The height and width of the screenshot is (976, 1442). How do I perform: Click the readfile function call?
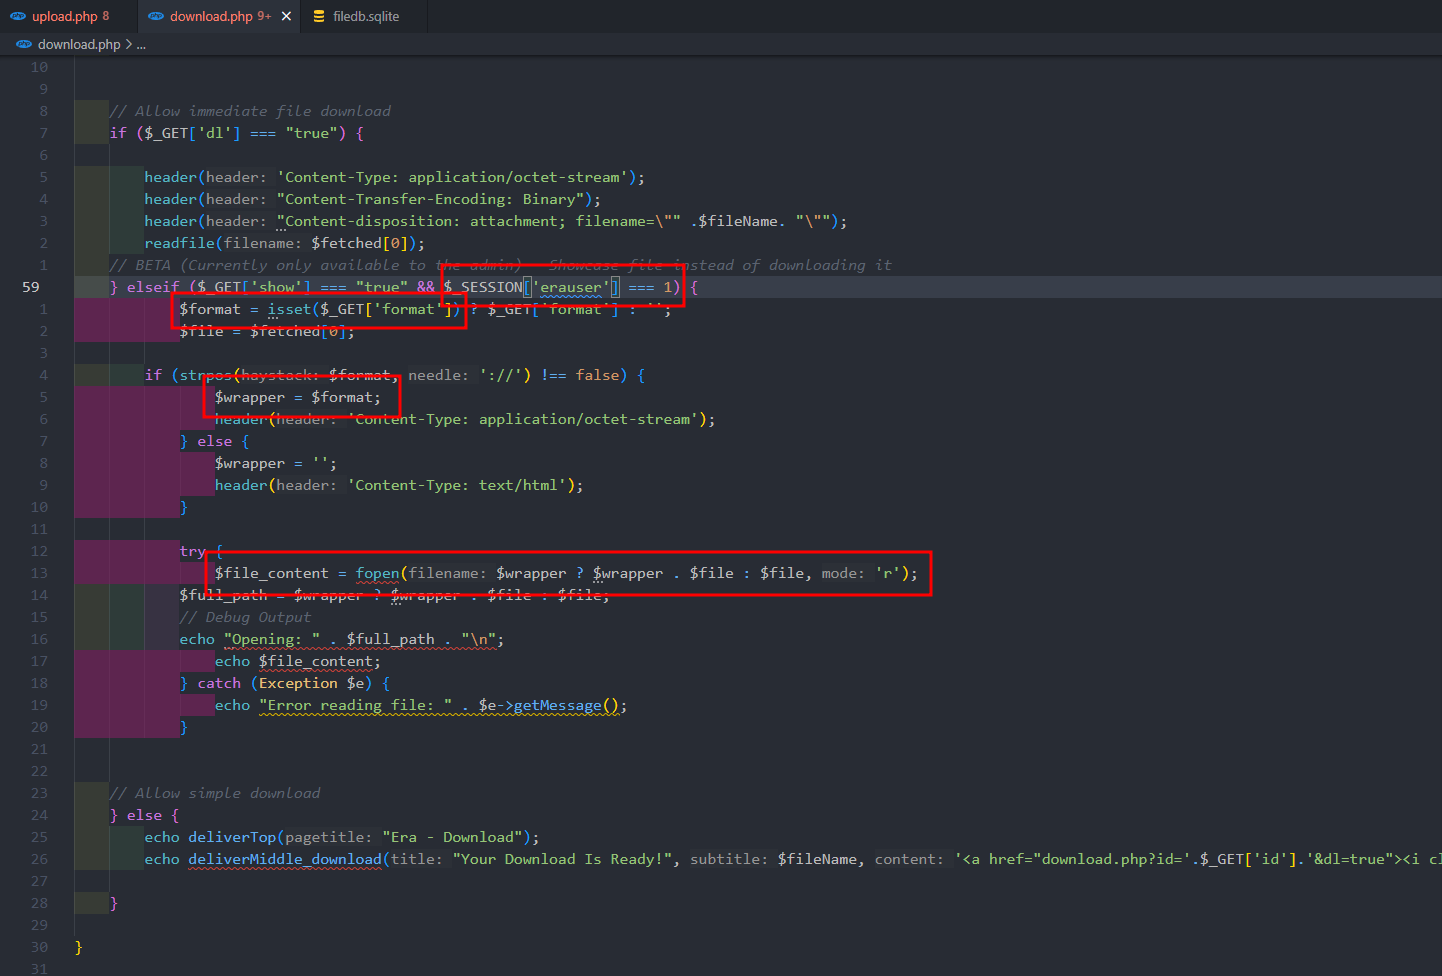[x=284, y=243]
